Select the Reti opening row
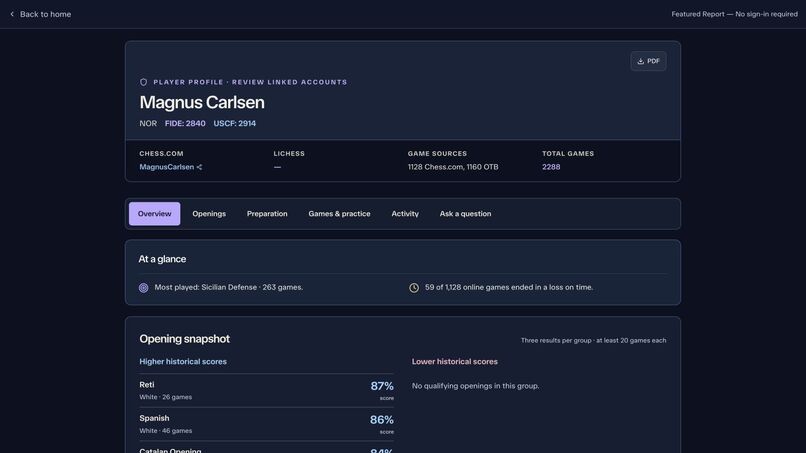Image resolution: width=806 pixels, height=453 pixels. pos(266,391)
